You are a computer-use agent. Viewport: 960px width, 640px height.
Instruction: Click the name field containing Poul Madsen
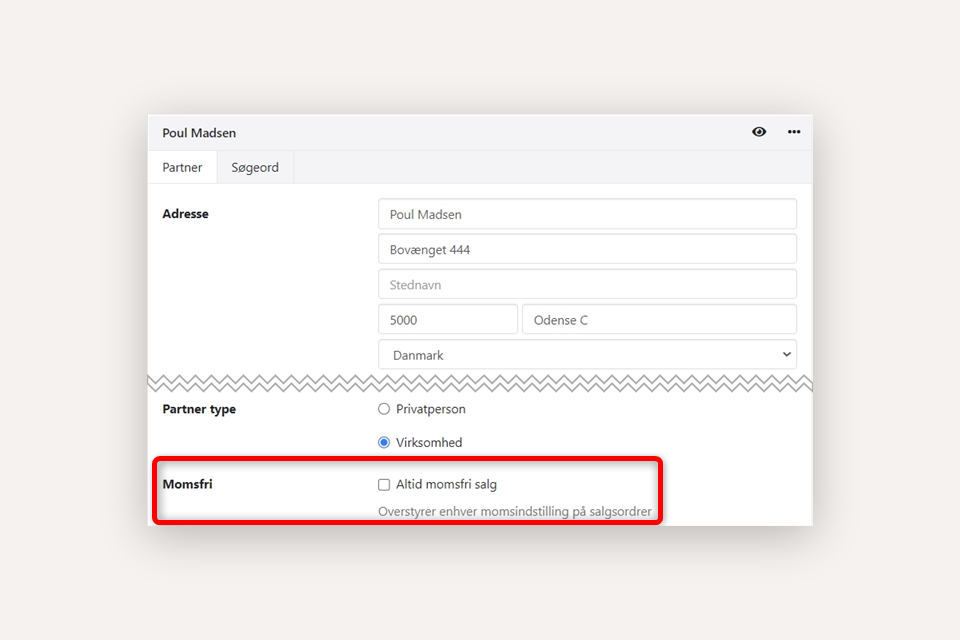click(x=587, y=214)
